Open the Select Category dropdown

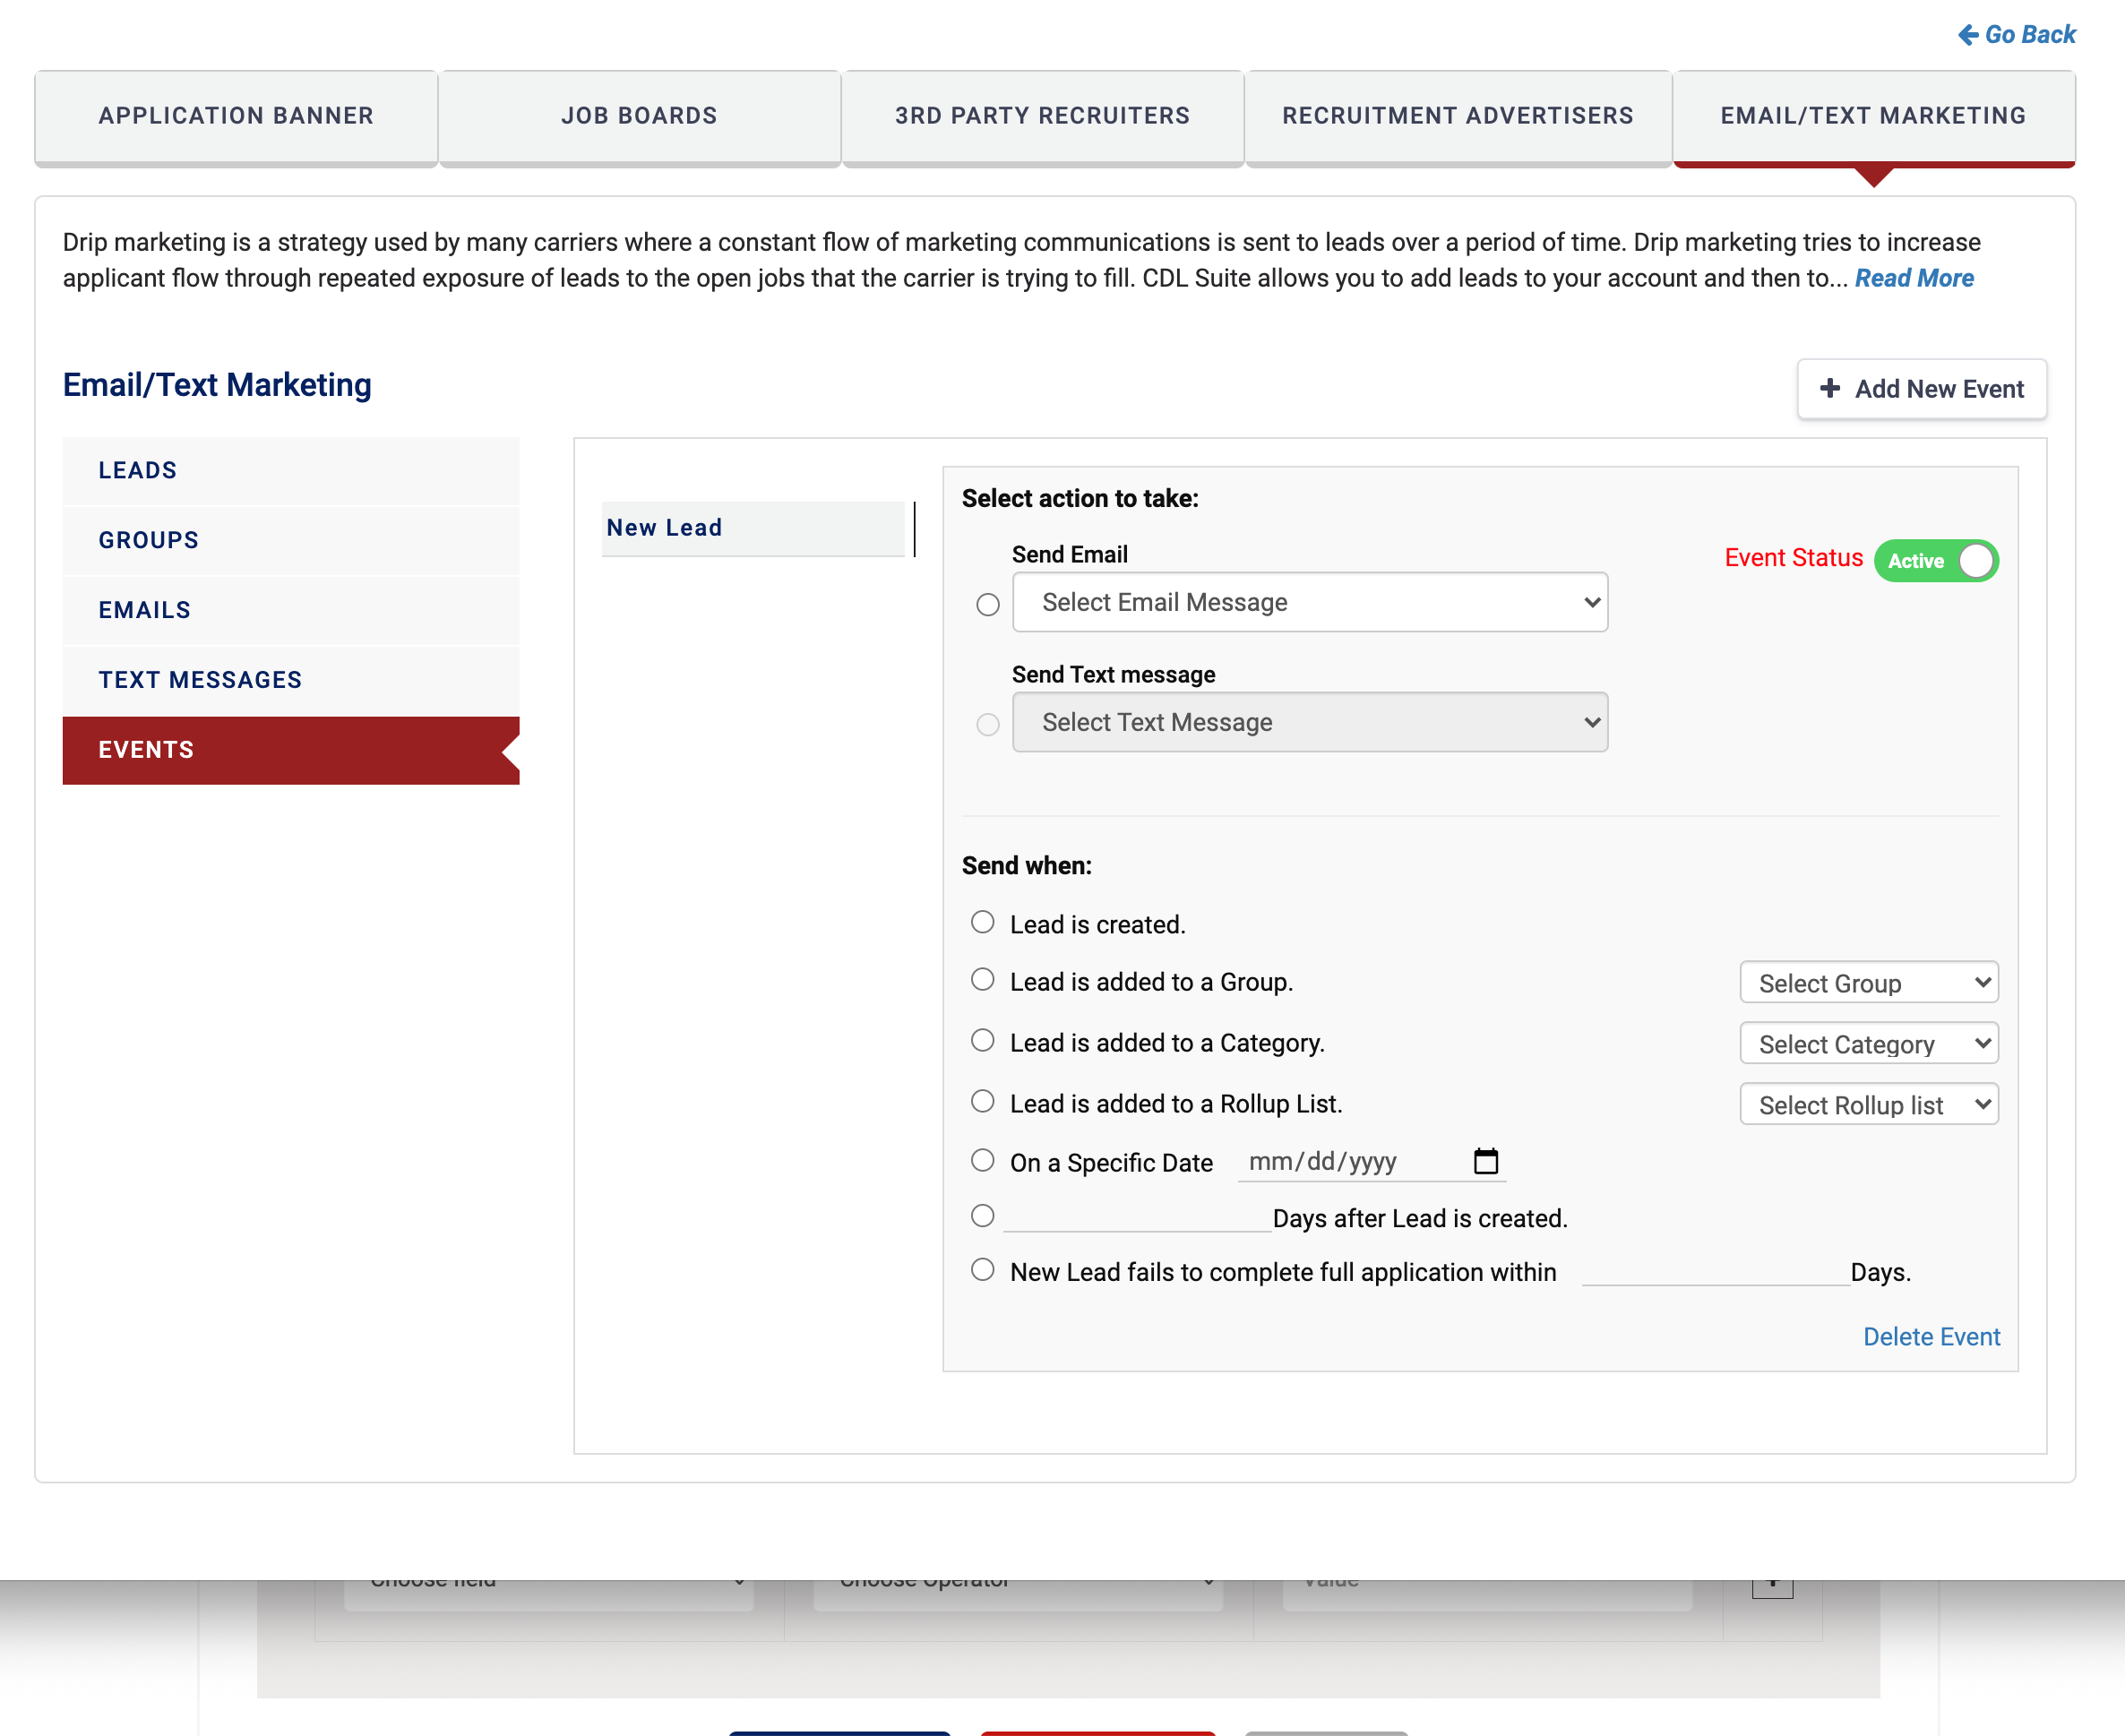1868,1044
